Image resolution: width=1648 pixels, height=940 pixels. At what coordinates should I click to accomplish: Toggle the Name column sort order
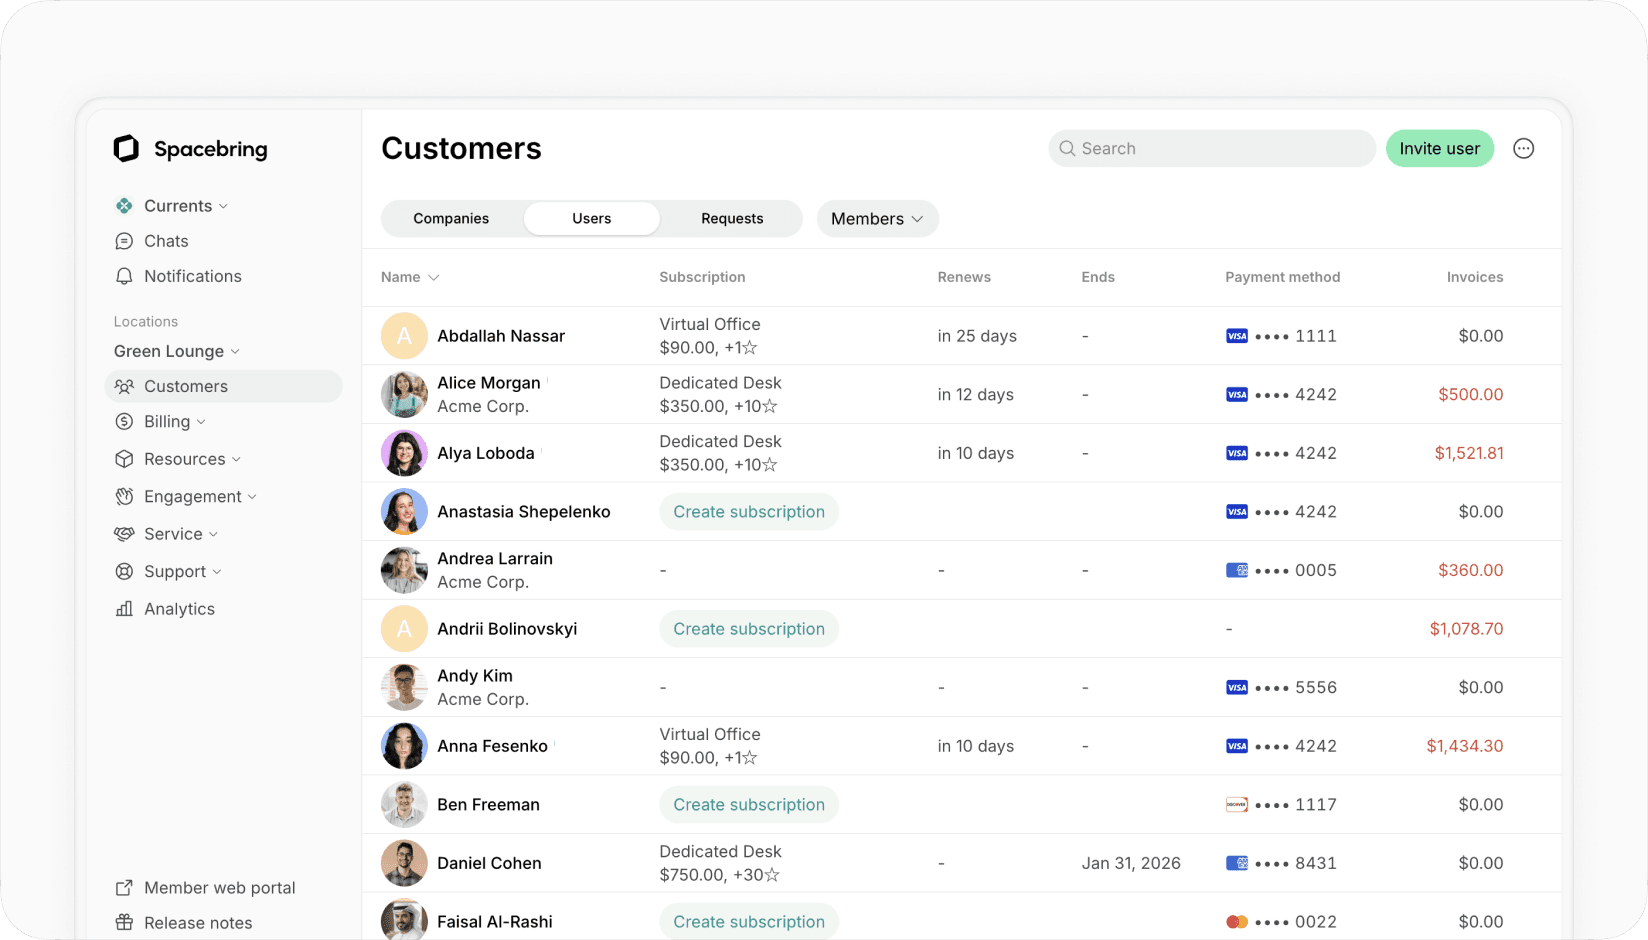(x=409, y=277)
